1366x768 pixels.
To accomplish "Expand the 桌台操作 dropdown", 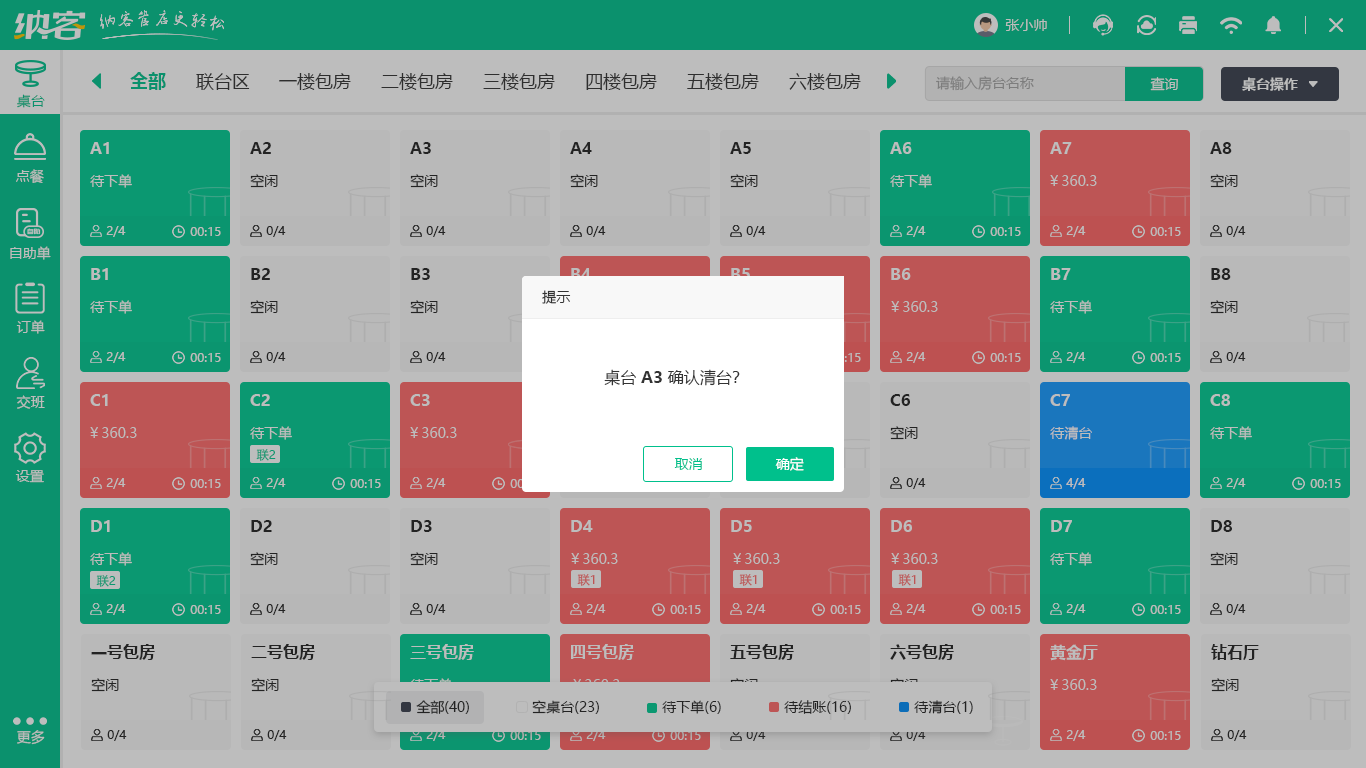I will pyautogui.click(x=1280, y=84).
